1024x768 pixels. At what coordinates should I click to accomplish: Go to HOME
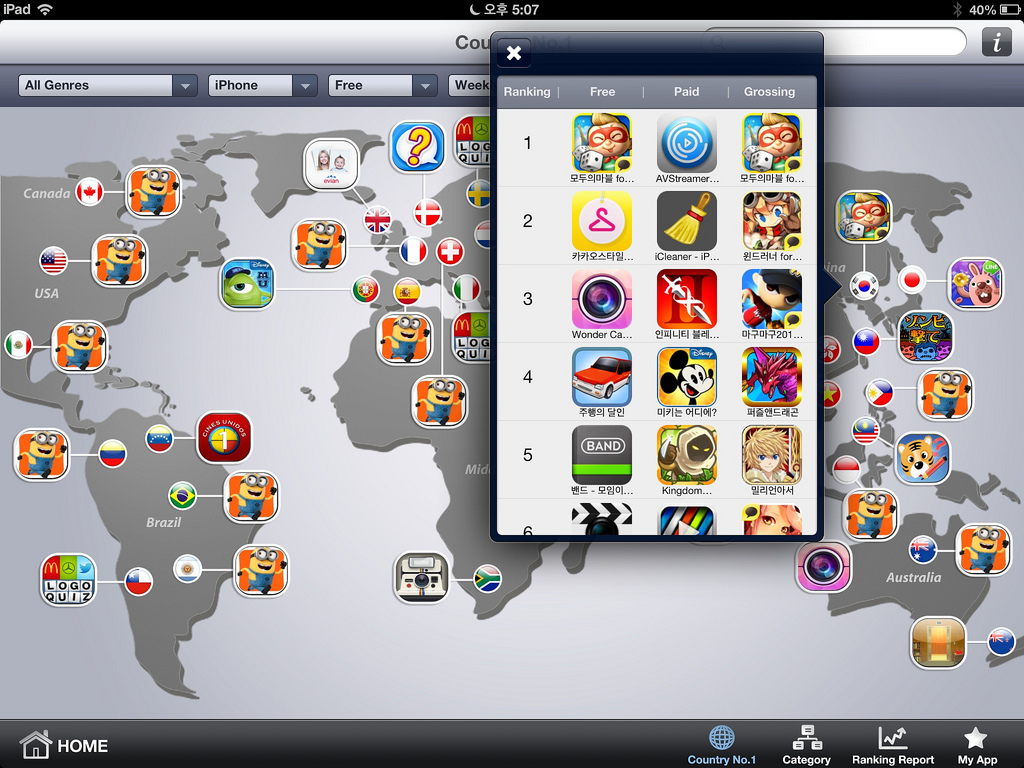[x=64, y=745]
